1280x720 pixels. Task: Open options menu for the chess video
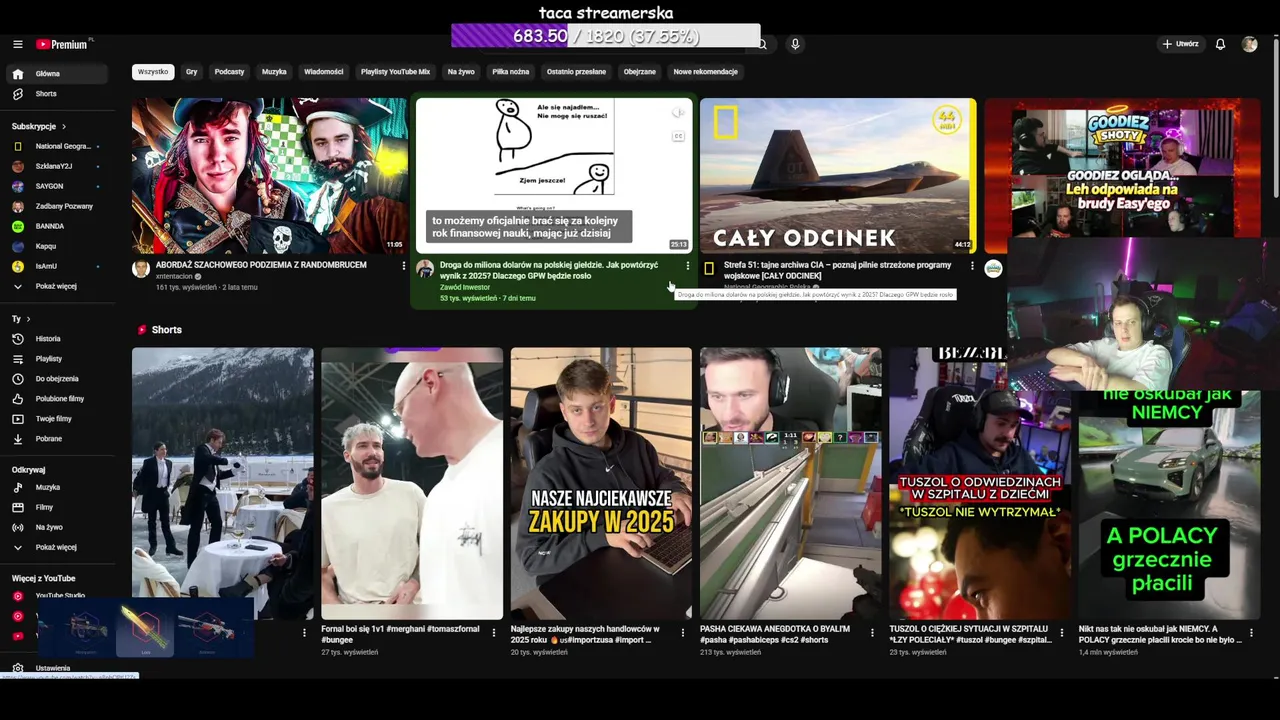[404, 266]
